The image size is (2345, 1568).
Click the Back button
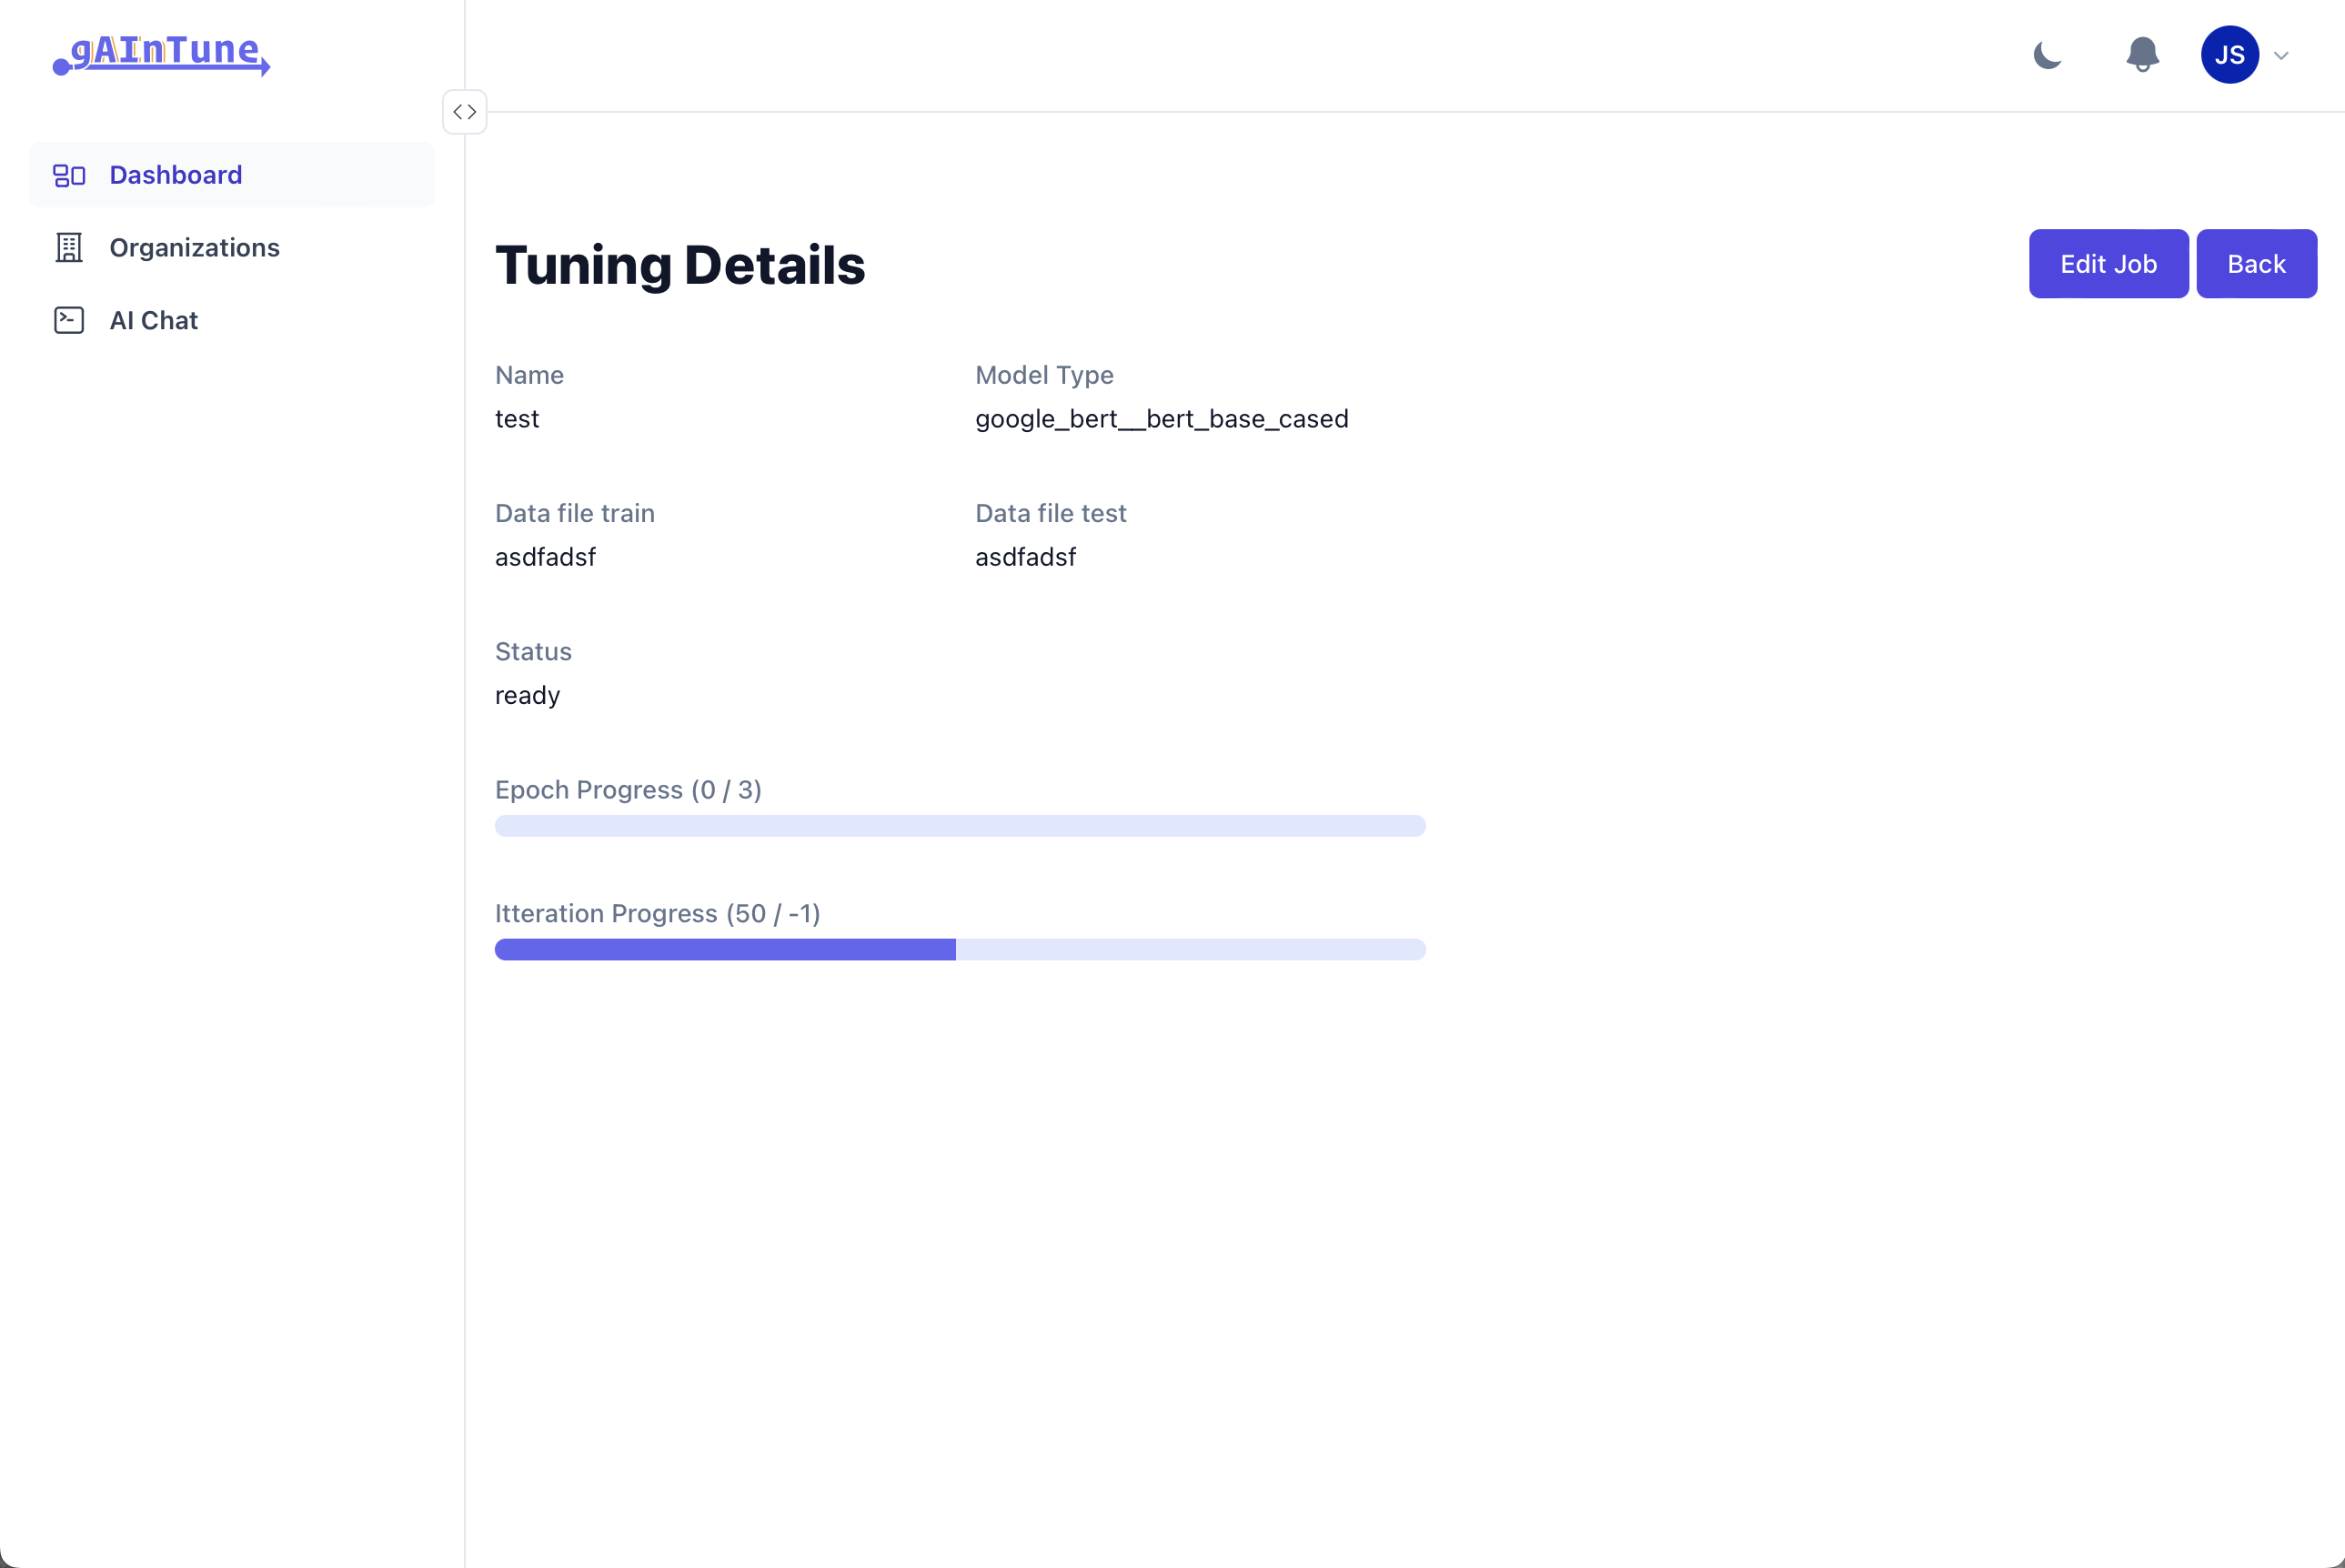2256,263
